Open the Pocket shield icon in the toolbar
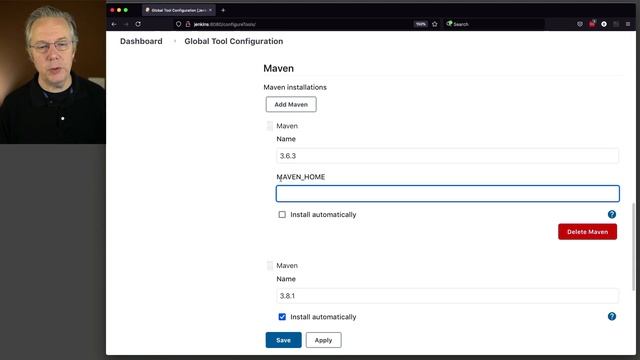640x360 pixels. [580, 24]
